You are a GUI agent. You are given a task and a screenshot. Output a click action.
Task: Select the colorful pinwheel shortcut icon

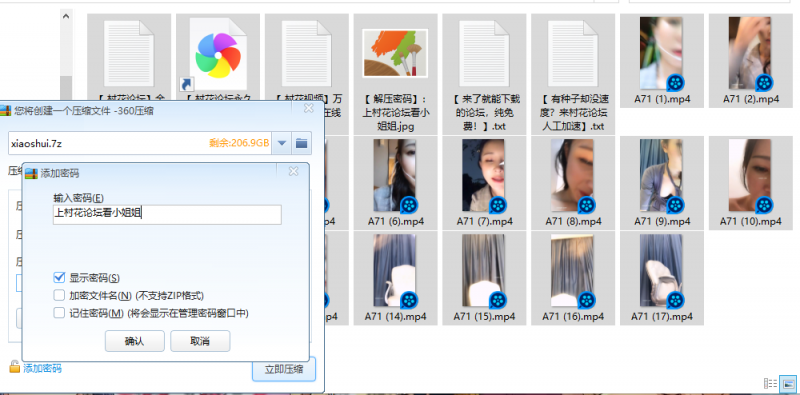coord(218,55)
